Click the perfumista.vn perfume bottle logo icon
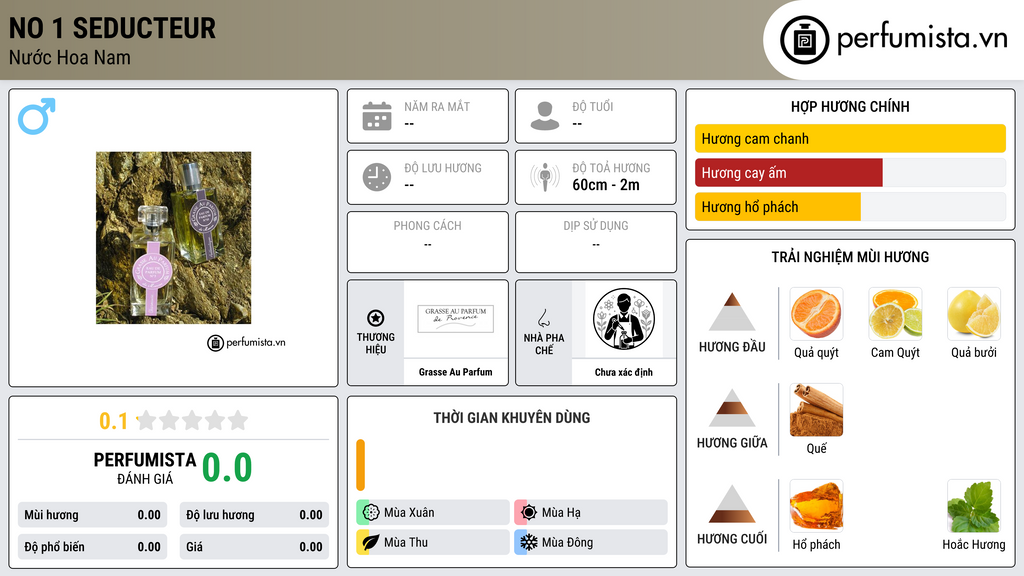 point(805,40)
